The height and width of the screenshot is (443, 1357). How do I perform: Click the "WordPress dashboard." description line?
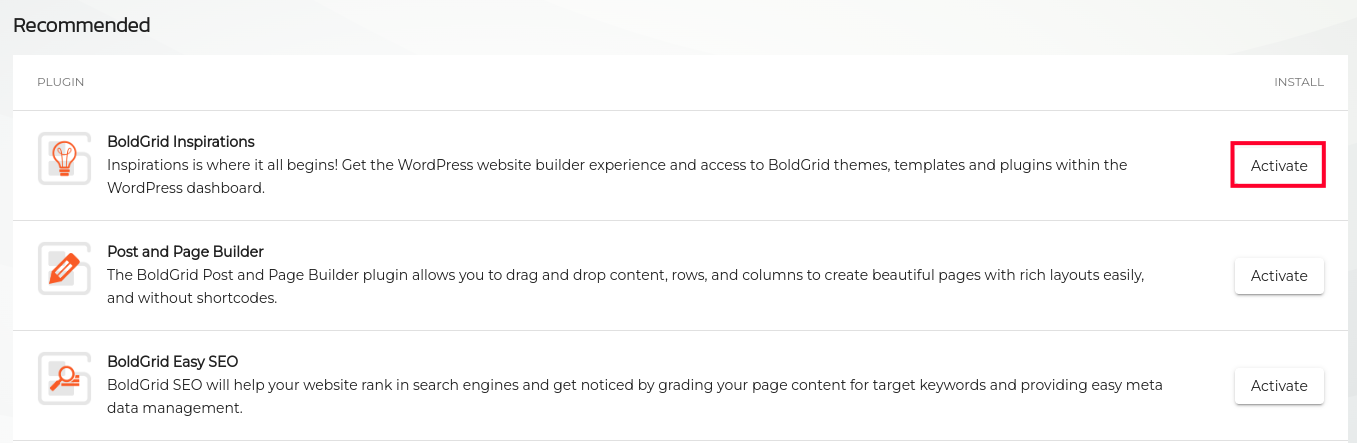click(185, 187)
